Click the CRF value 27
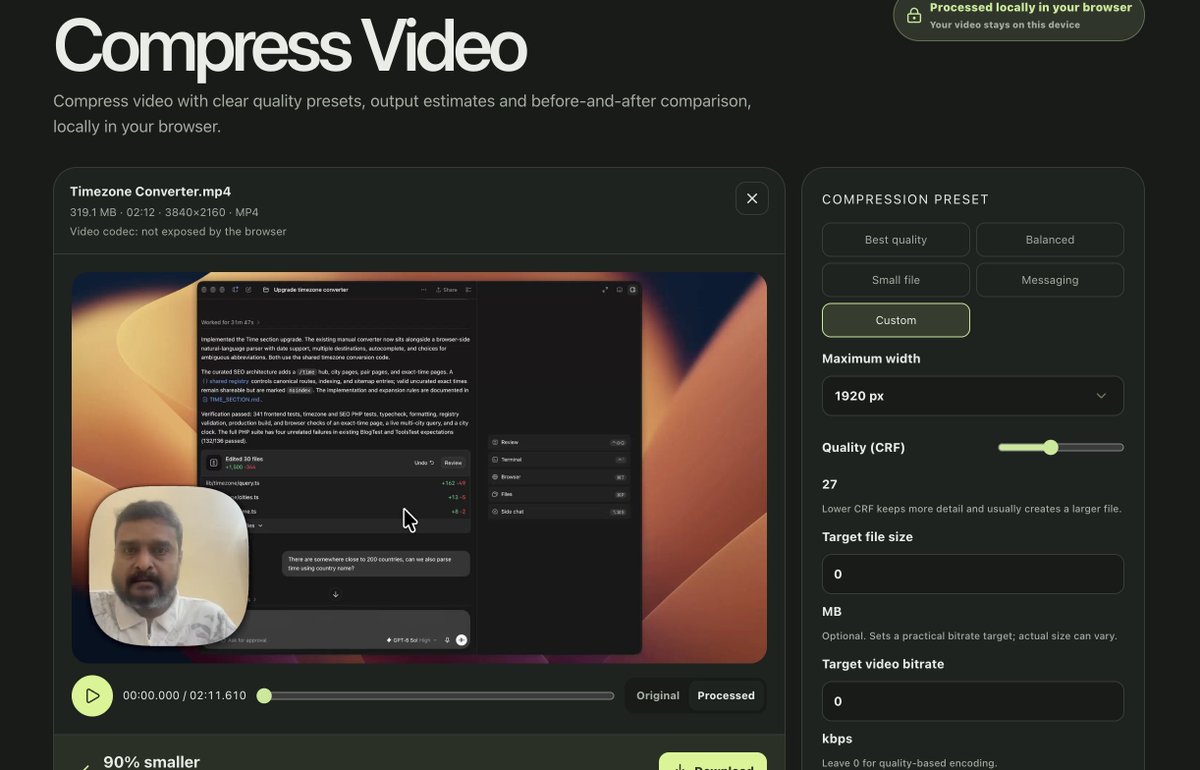The image size is (1200, 770). coord(830,484)
